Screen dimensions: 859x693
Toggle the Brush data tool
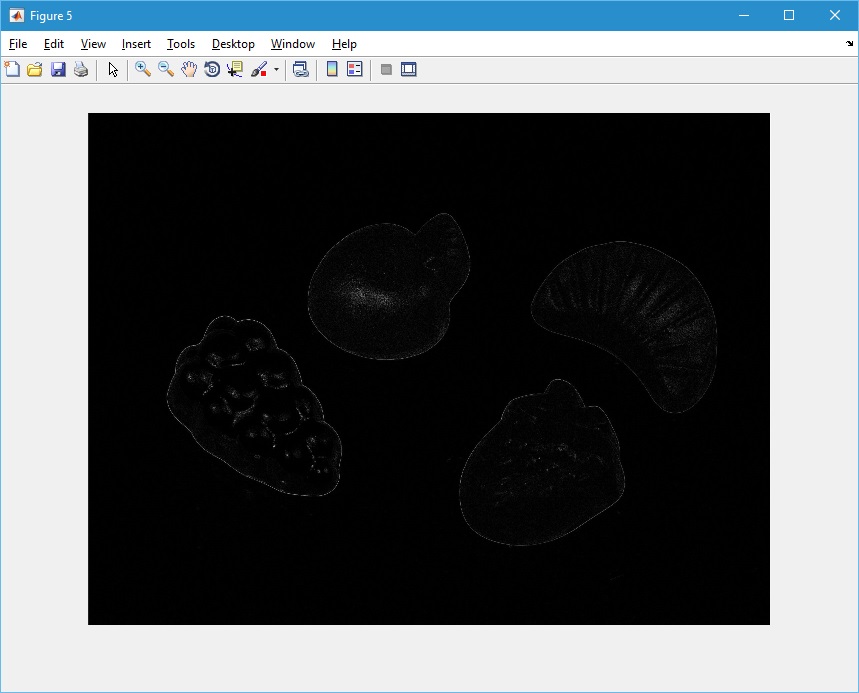[x=258, y=69]
